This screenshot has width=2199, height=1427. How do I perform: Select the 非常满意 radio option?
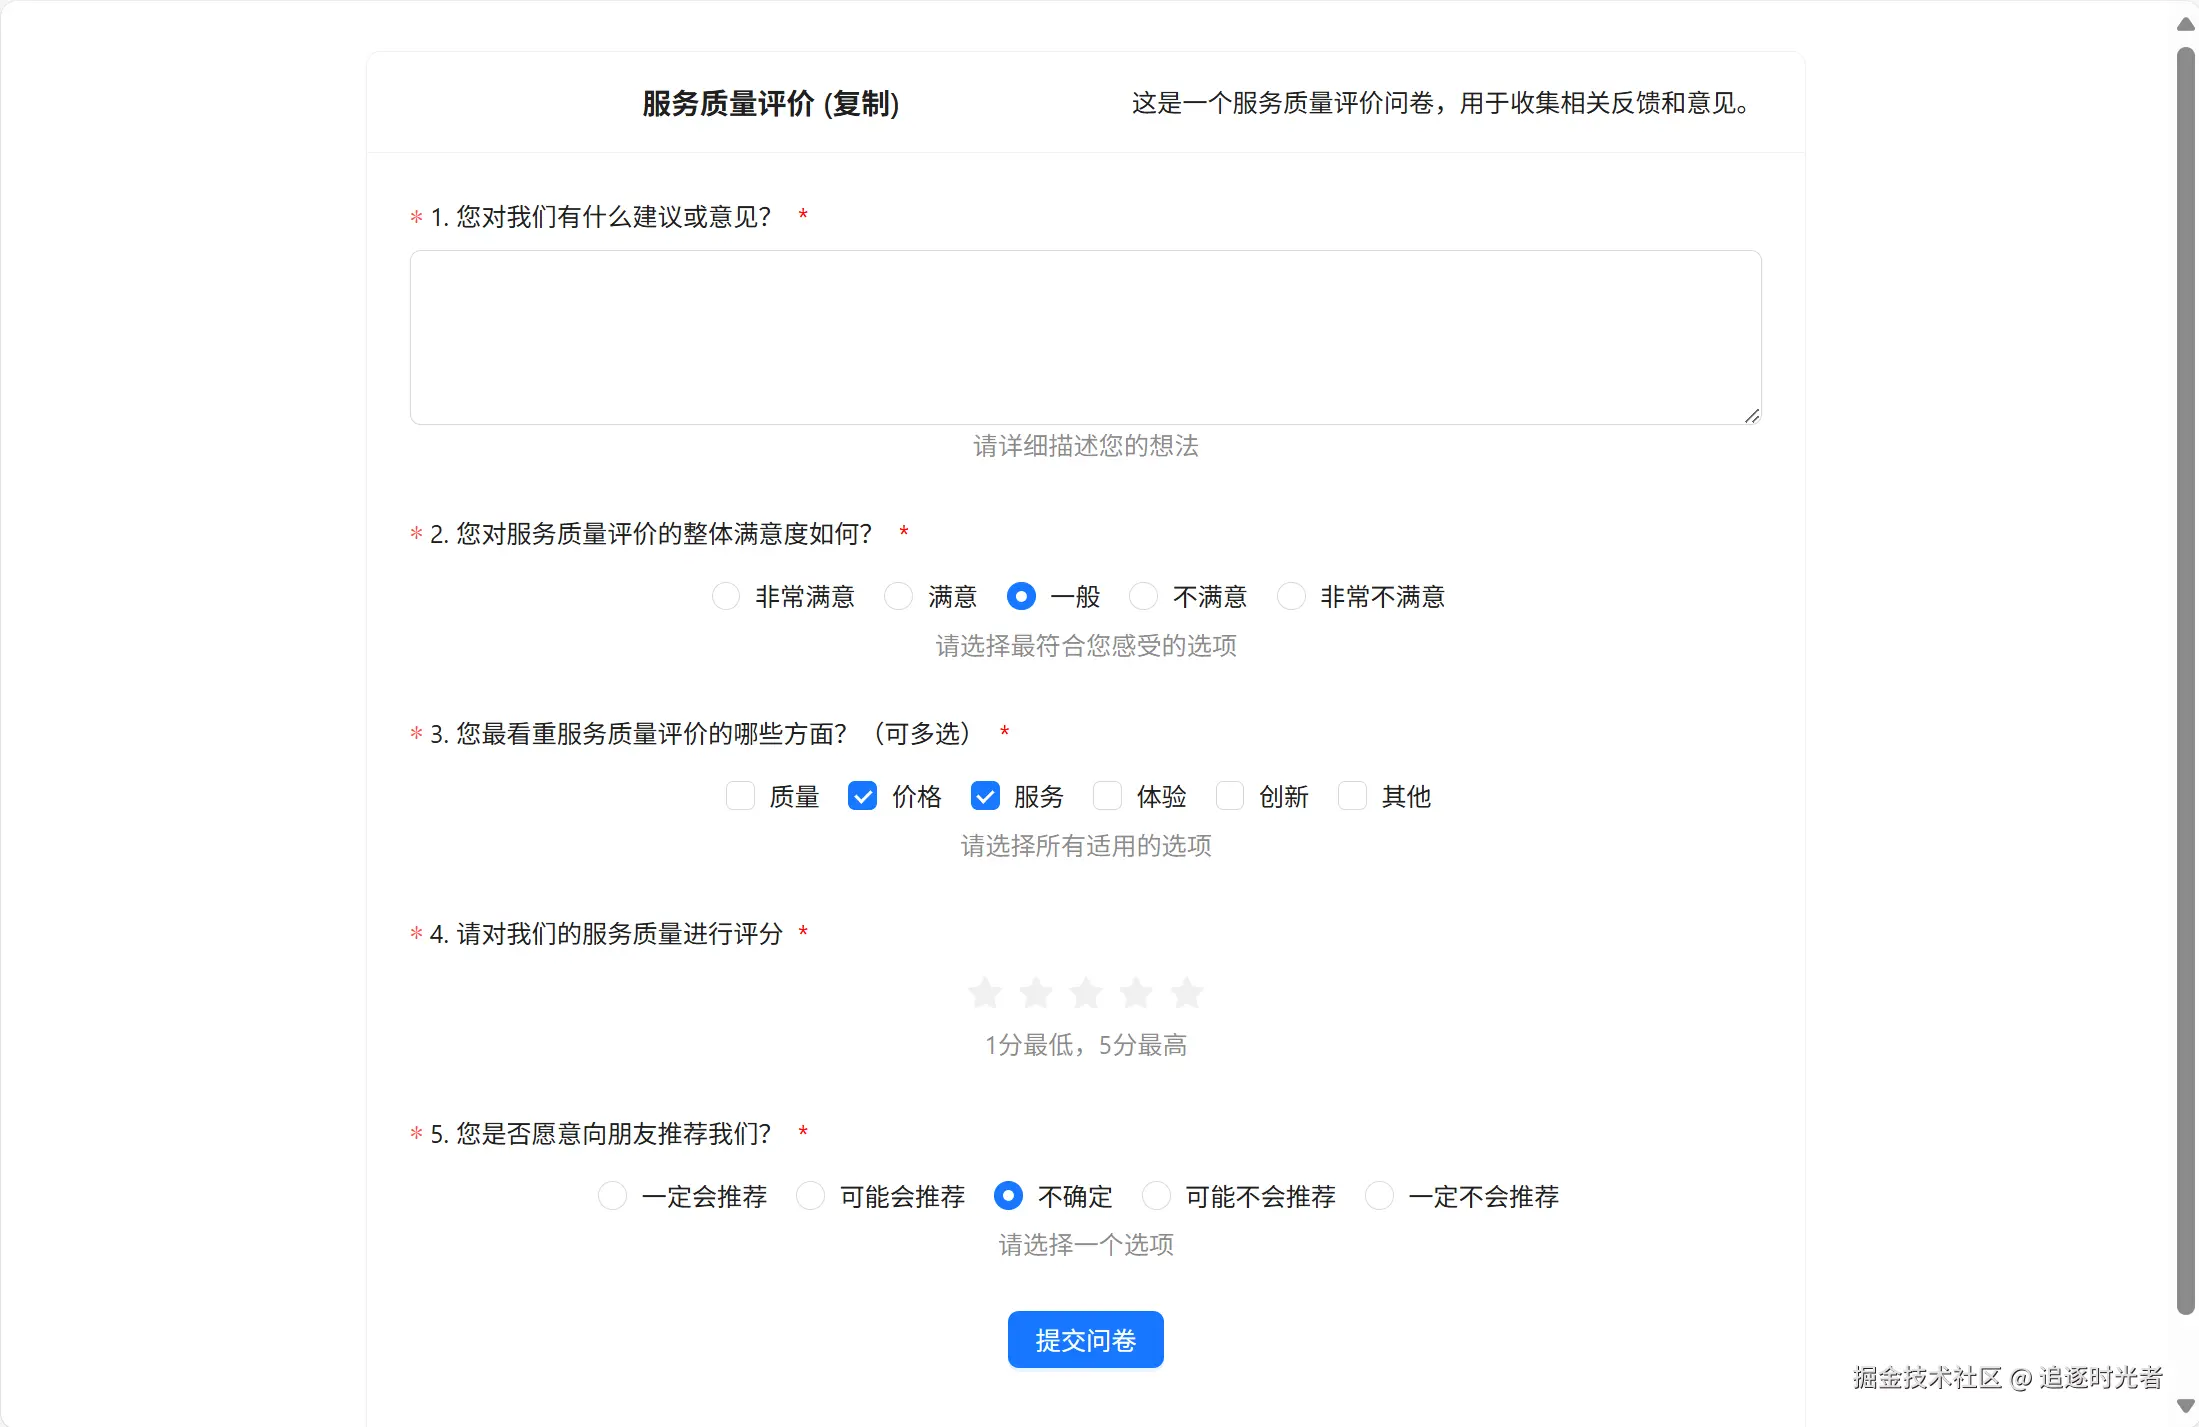pos(726,596)
